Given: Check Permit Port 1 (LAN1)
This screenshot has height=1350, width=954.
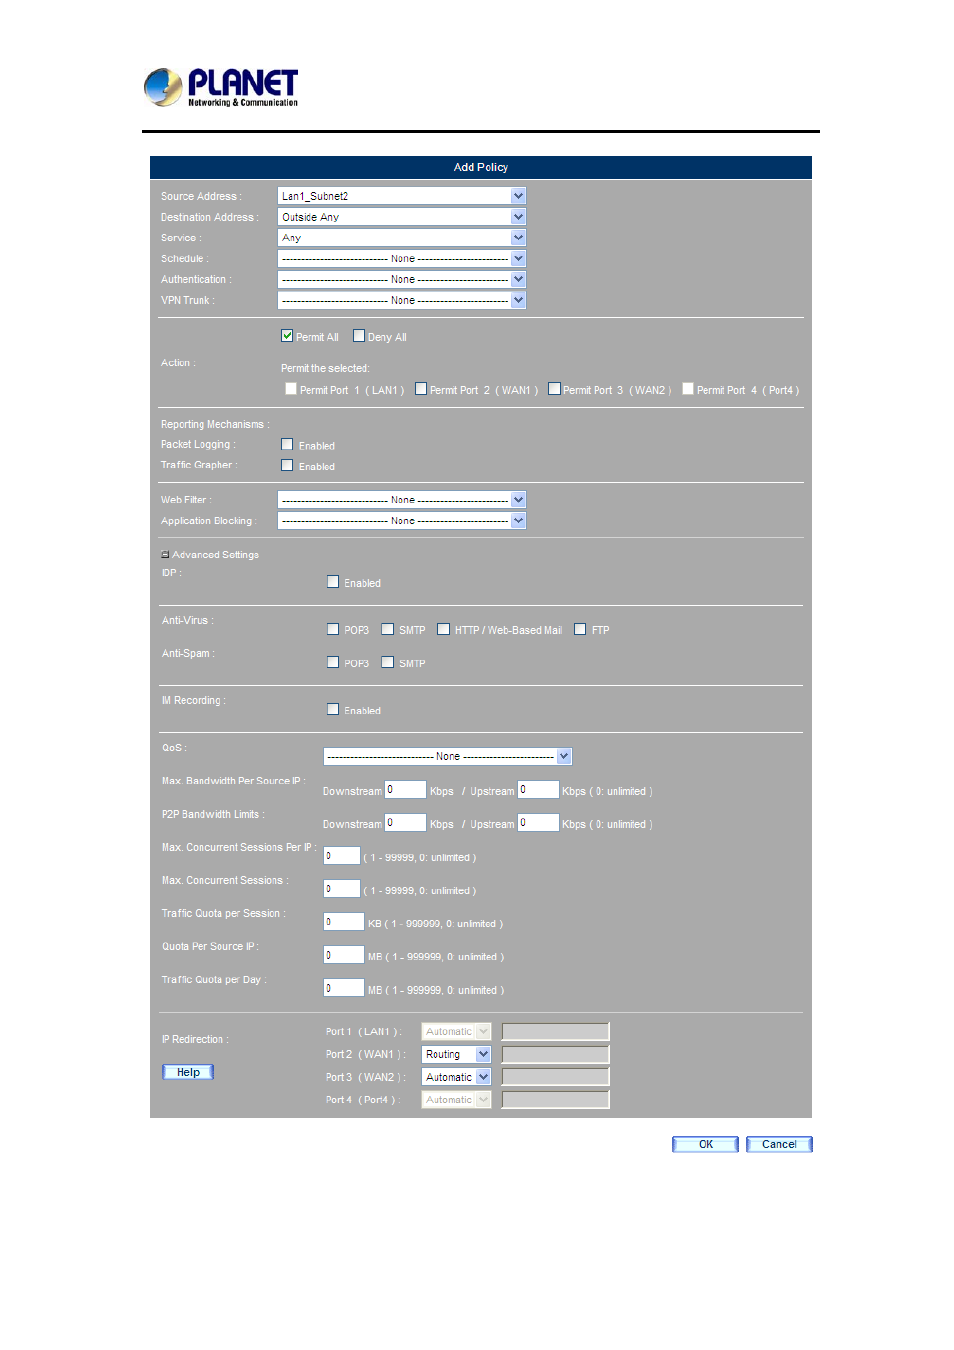Looking at the screenshot, I should pos(291,389).
